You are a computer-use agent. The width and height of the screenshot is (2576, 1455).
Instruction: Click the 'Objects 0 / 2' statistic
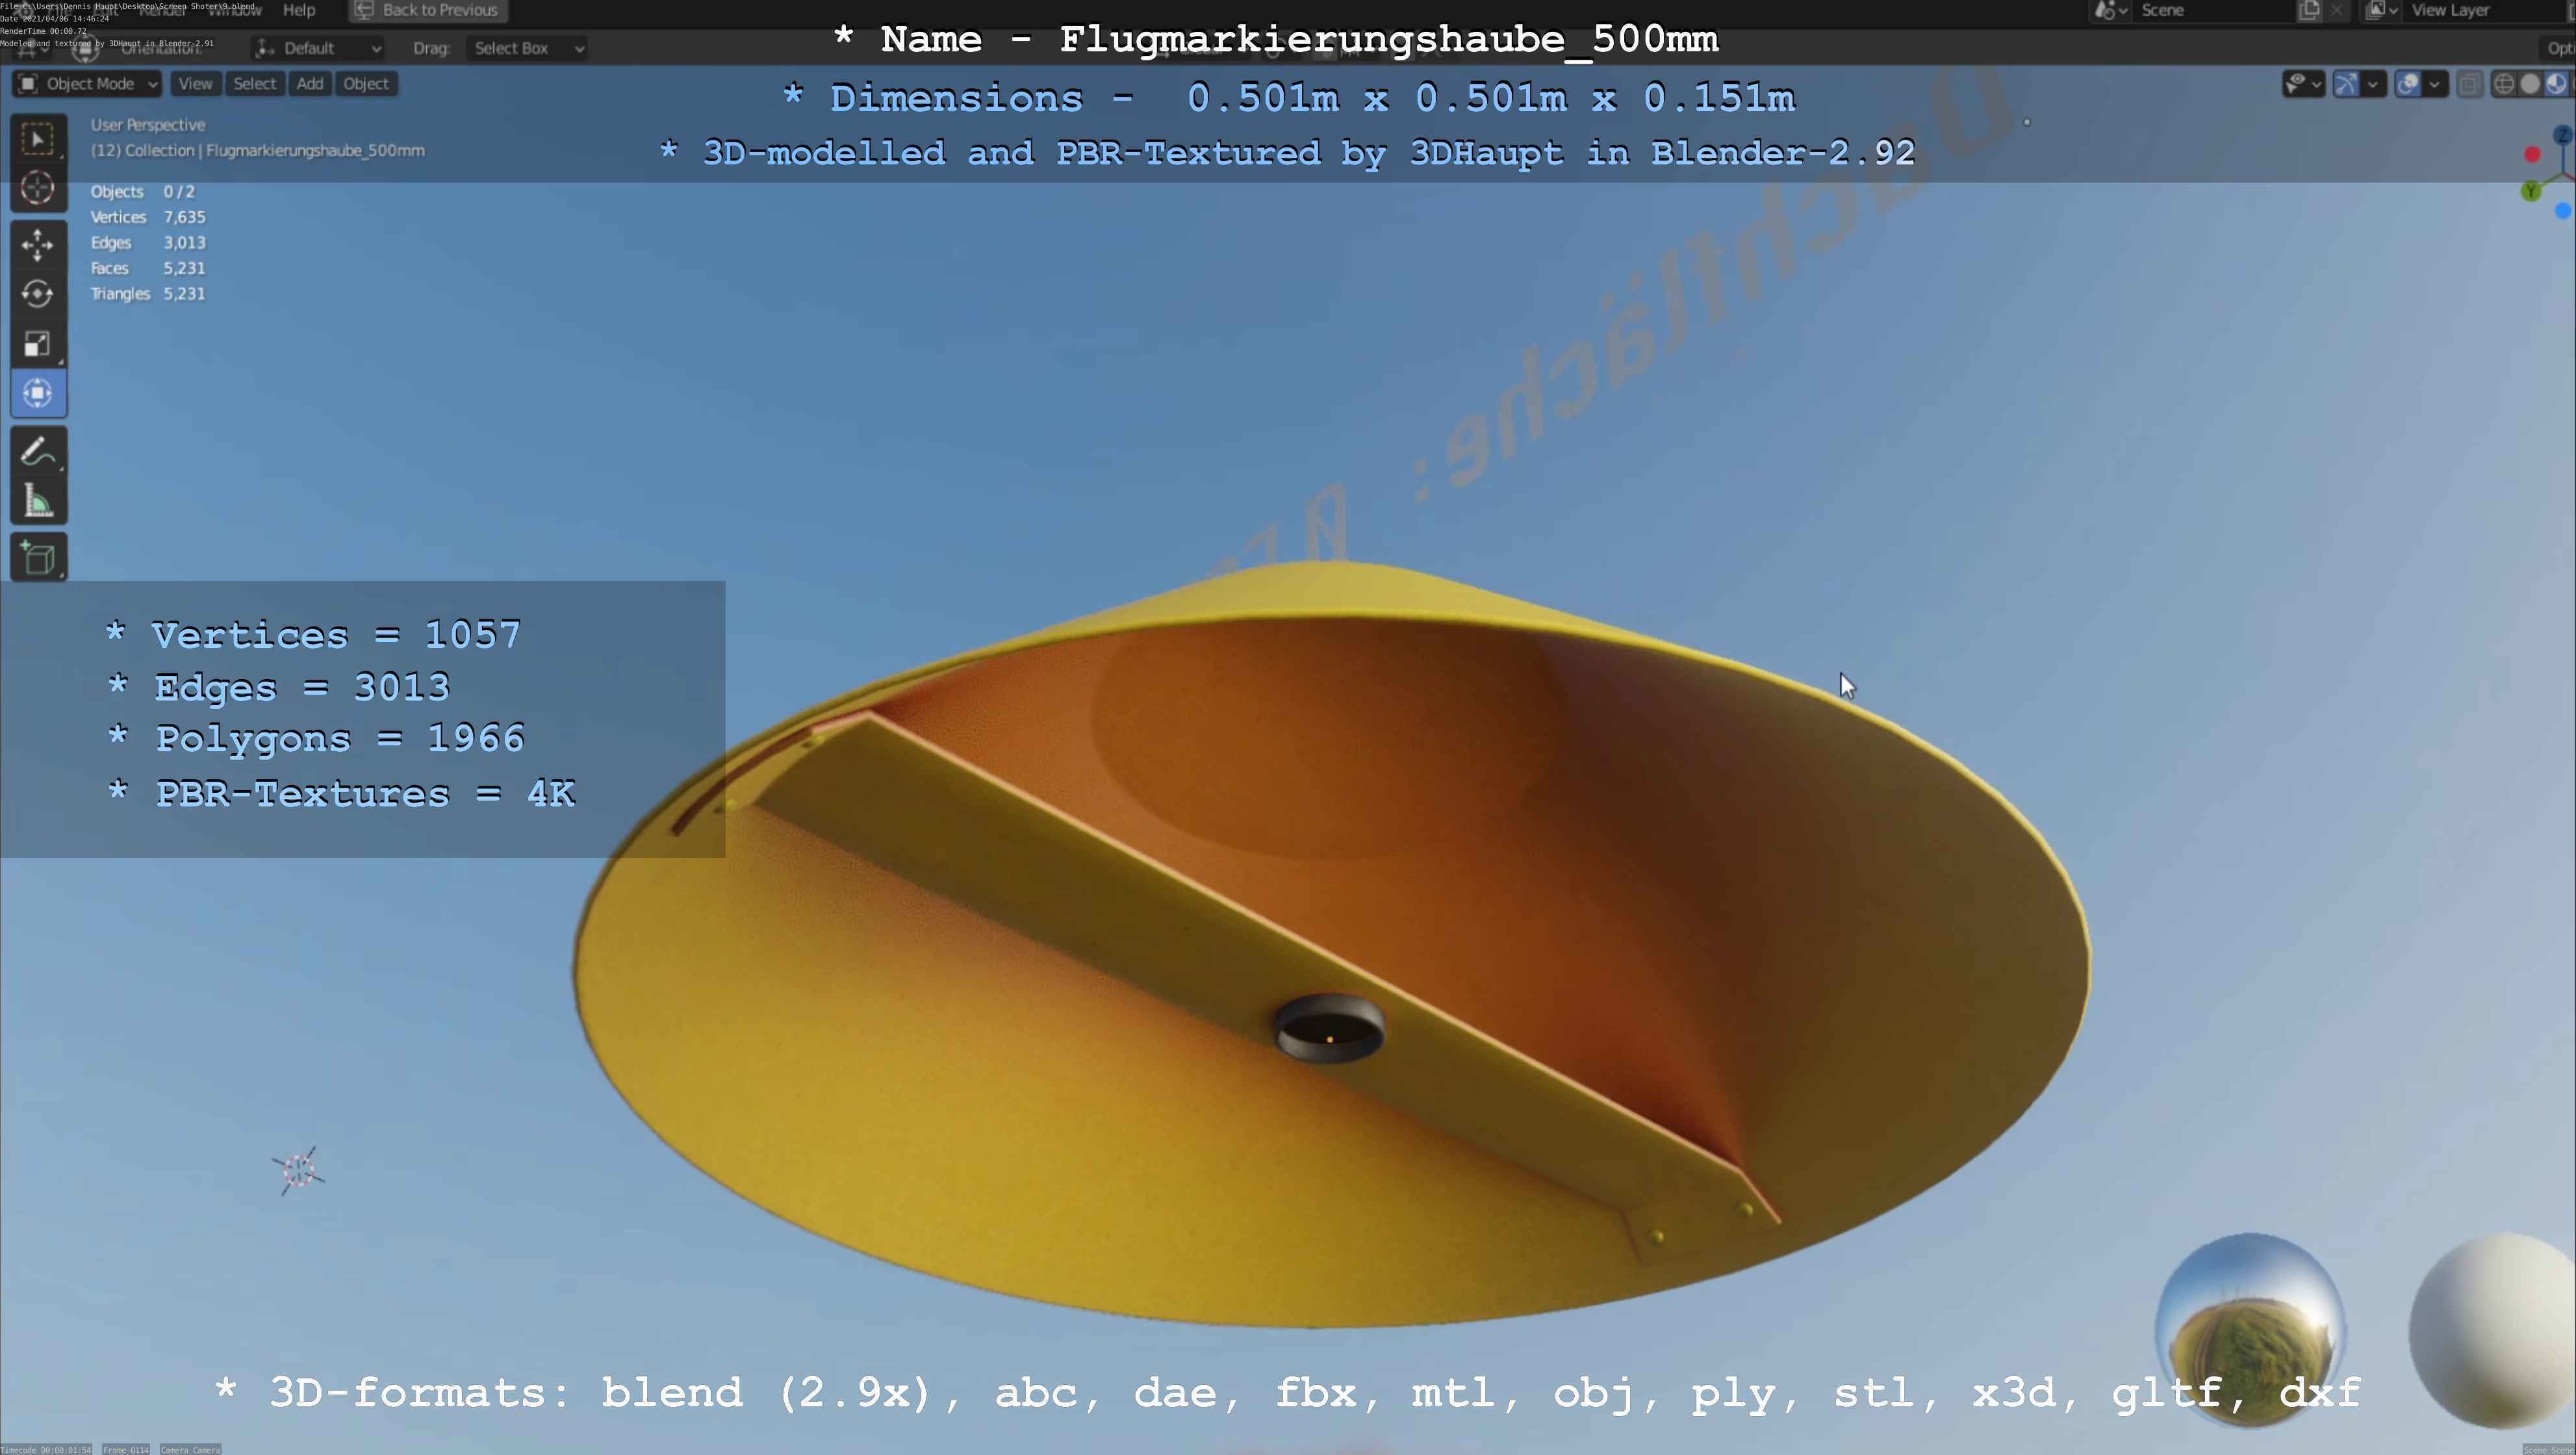pos(142,191)
